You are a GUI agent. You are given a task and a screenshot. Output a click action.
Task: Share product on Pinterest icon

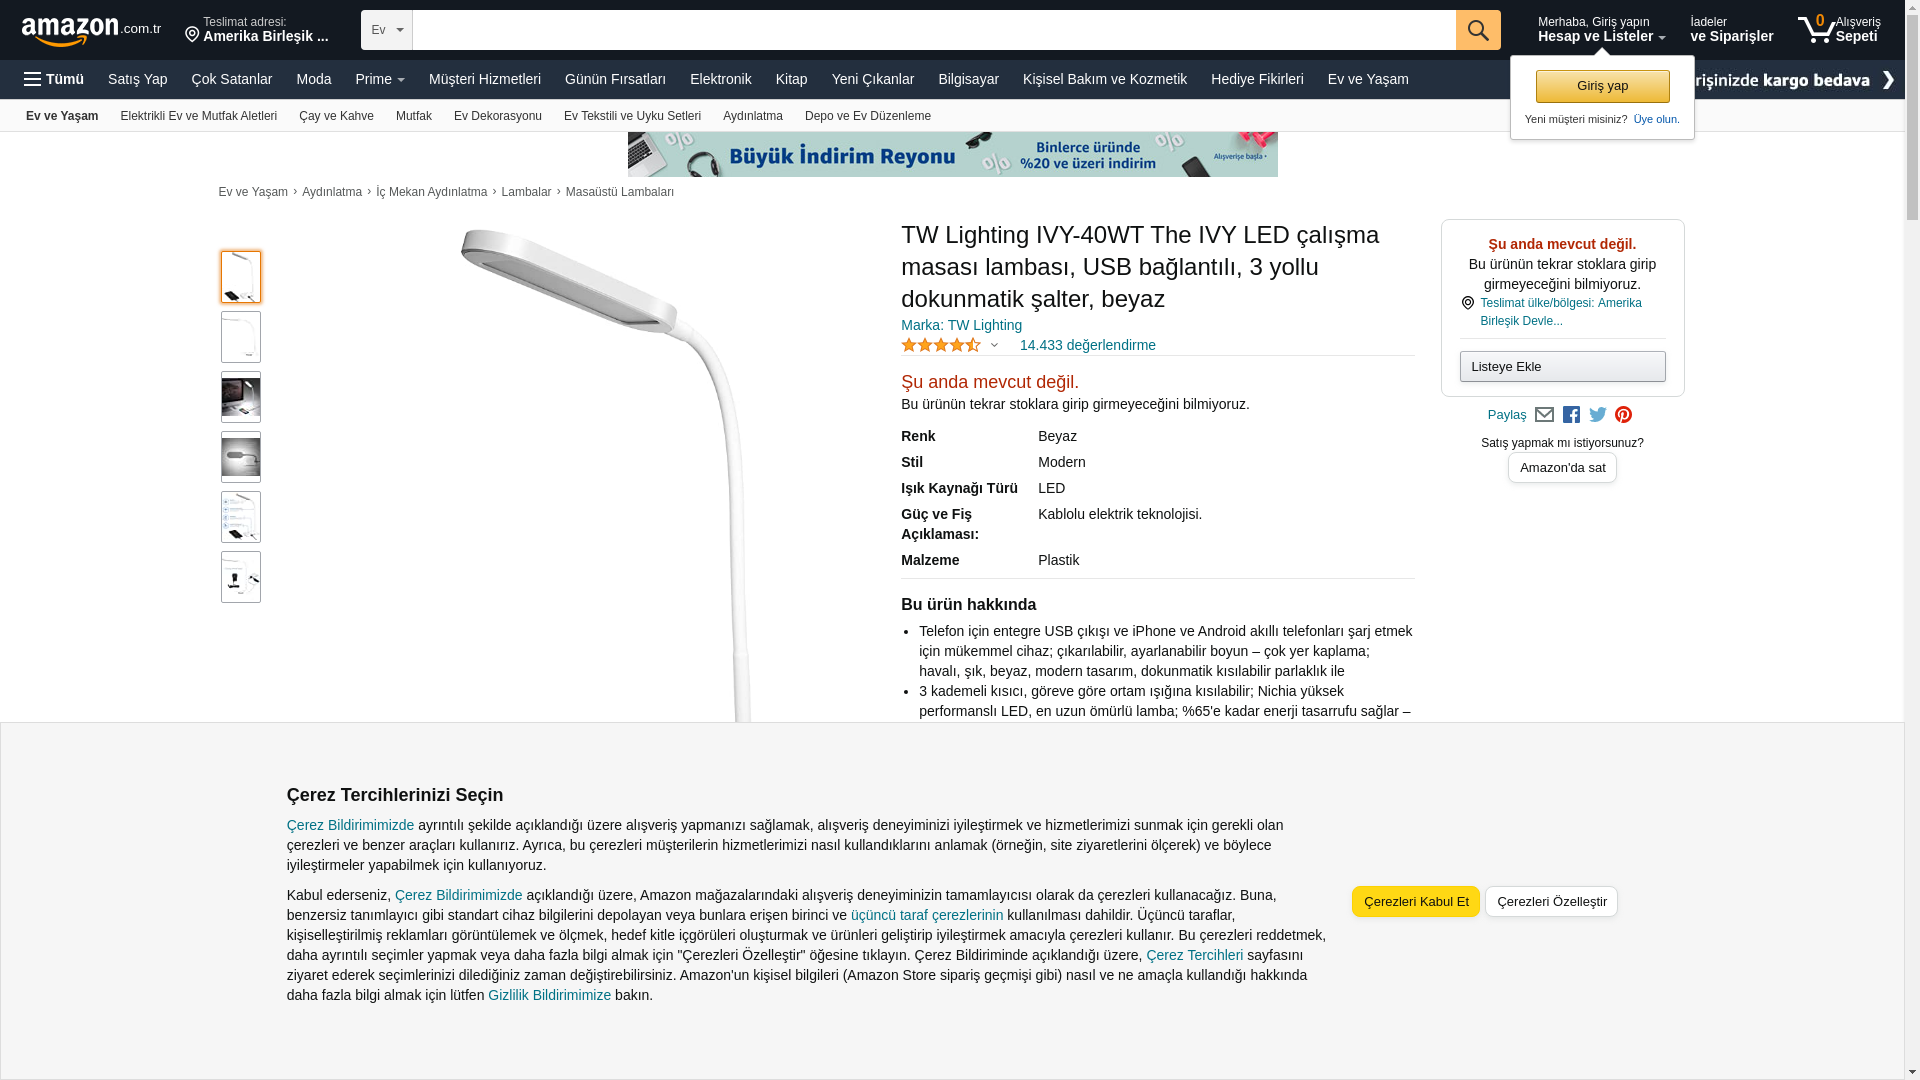1623,415
